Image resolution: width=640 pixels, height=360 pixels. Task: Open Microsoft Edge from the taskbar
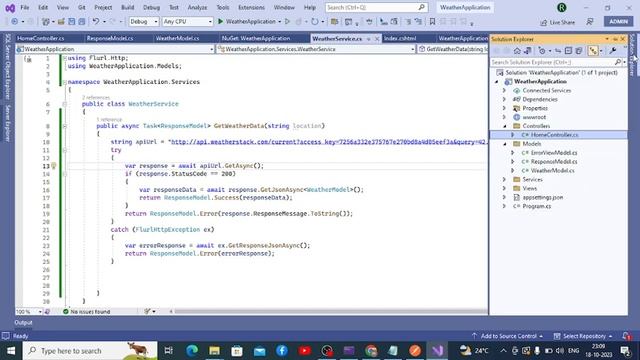(x=192, y=351)
